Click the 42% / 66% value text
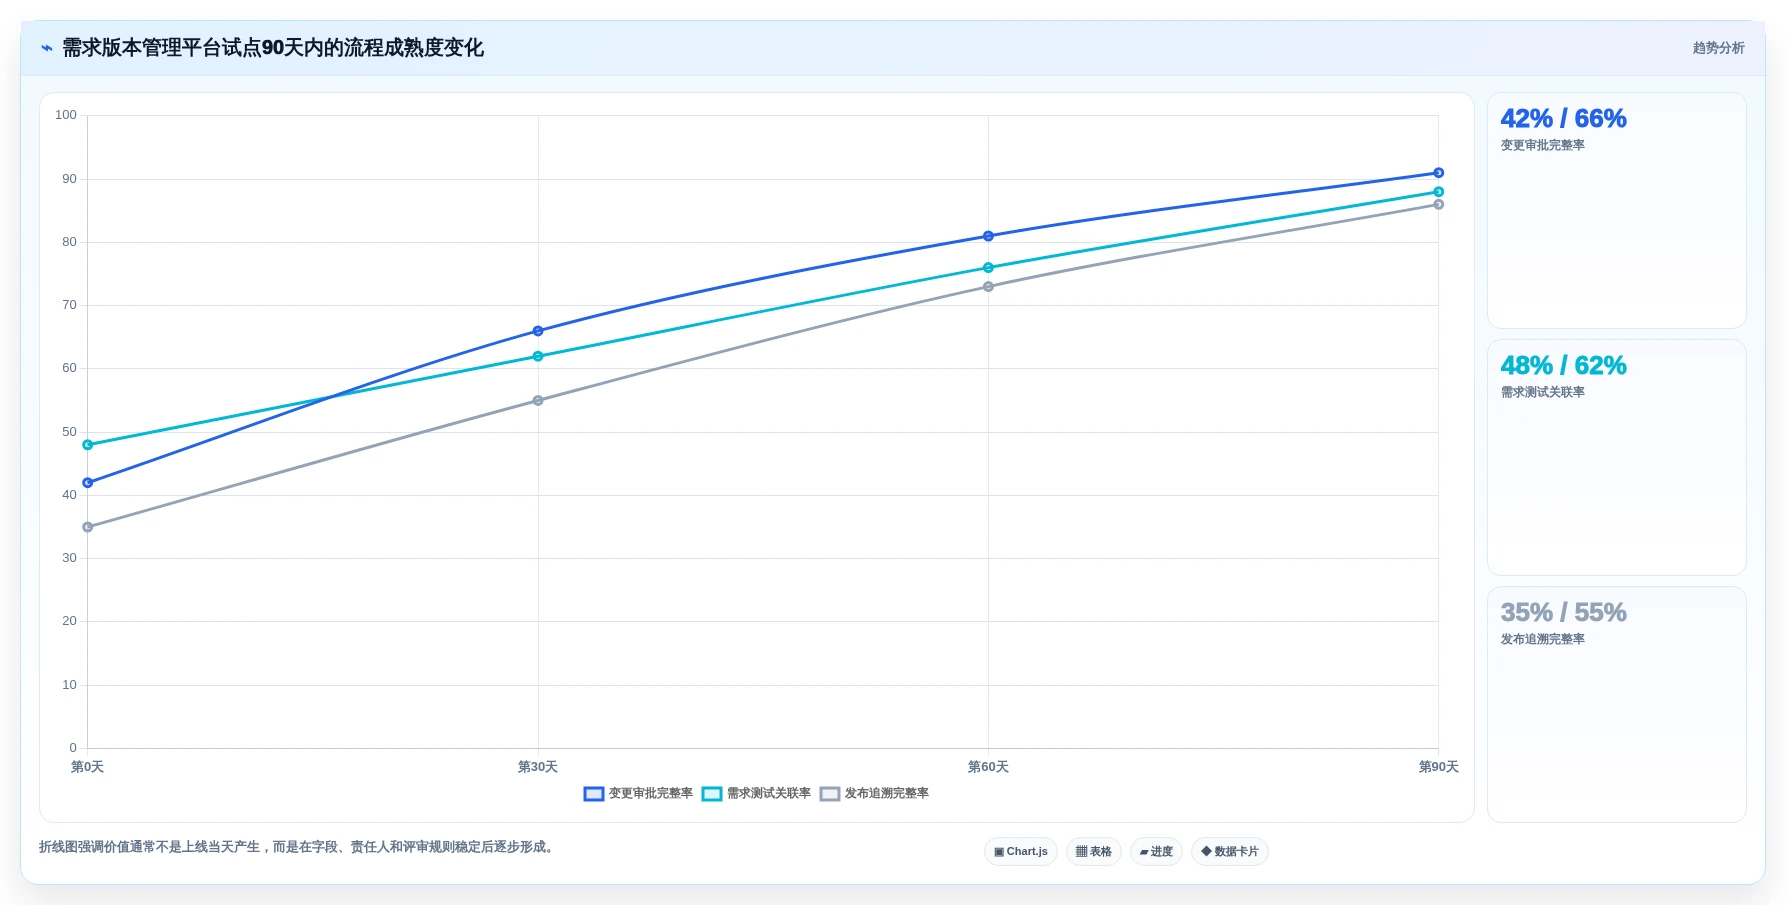 [x=1563, y=119]
